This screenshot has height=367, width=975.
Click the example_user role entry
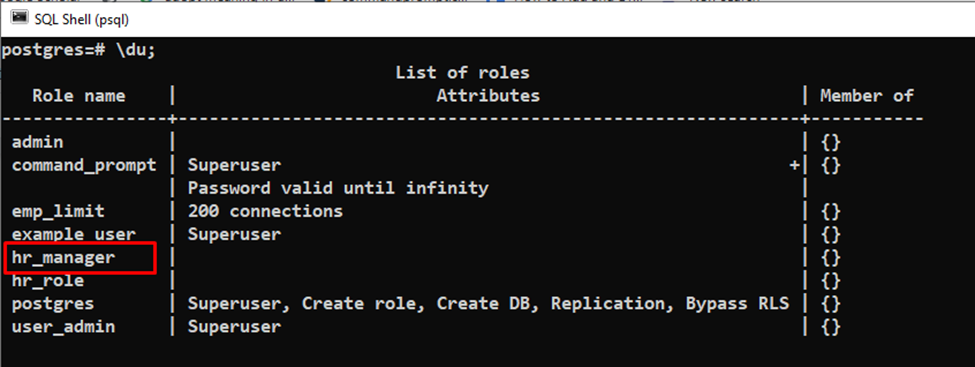73,235
